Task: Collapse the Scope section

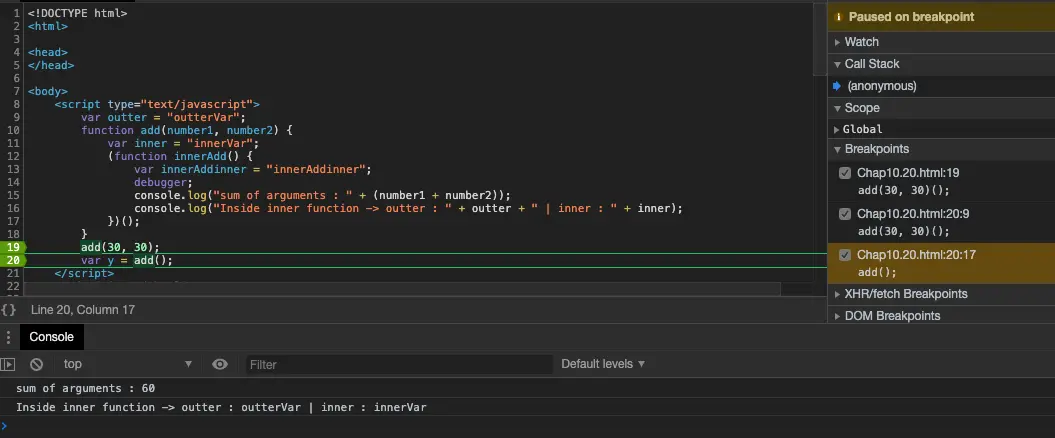Action: point(838,108)
